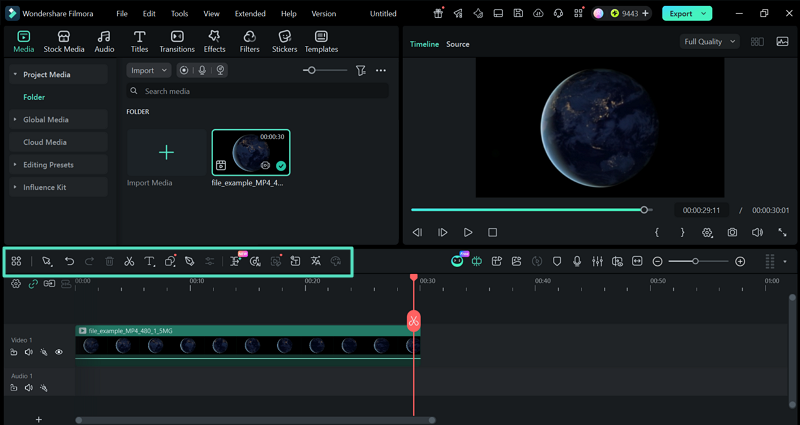Viewport: 800px width, 425px height.
Task: Click the Import Media plus tile
Action: pyautogui.click(x=166, y=153)
